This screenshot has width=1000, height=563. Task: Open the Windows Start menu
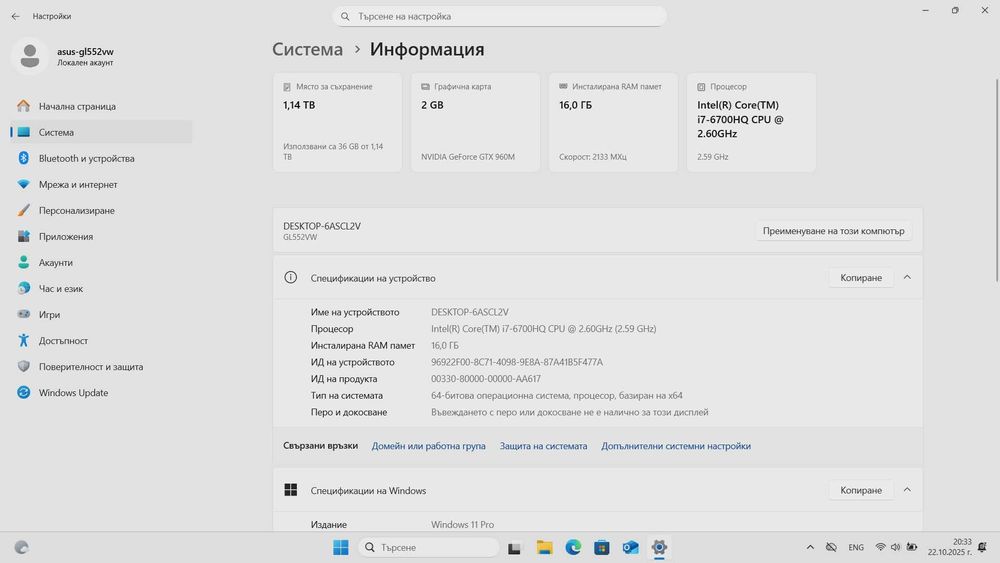click(x=341, y=547)
